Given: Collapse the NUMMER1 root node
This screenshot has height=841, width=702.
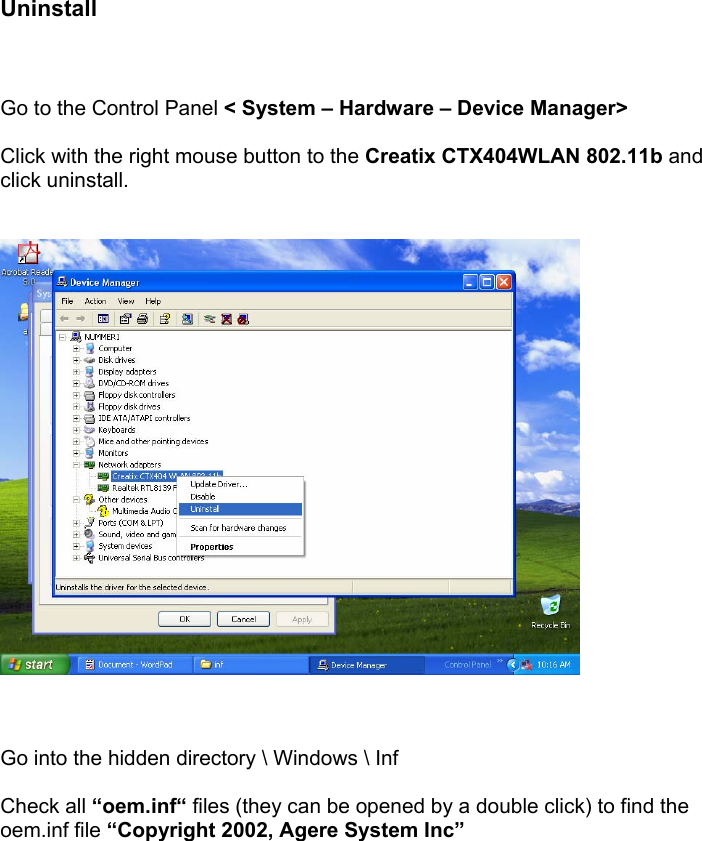Looking at the screenshot, I should [62, 337].
